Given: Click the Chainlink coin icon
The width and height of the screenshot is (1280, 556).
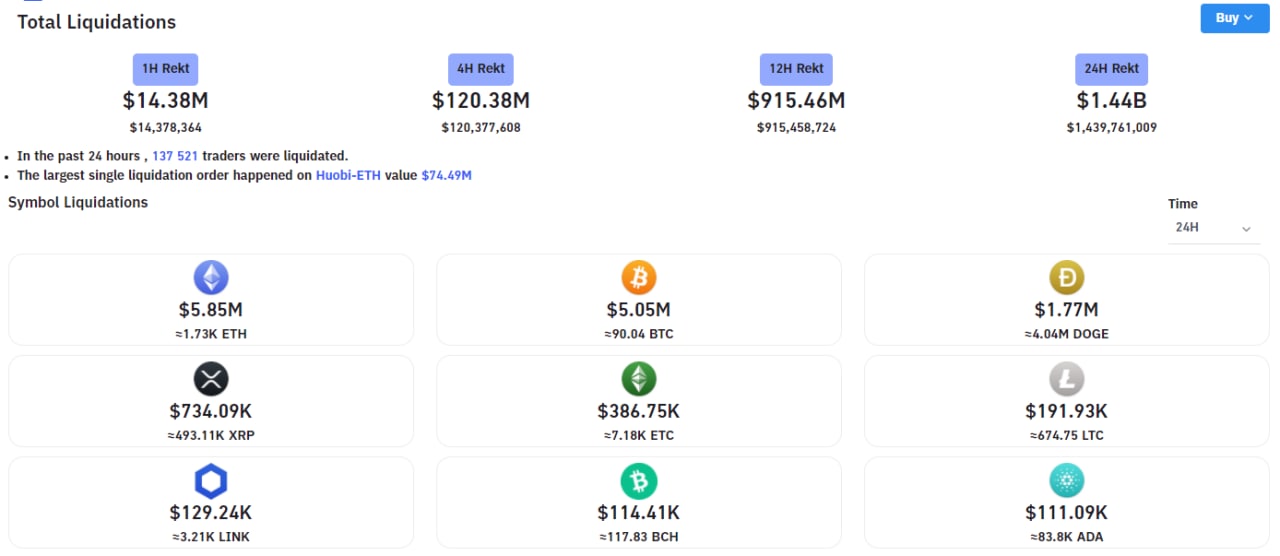Looking at the screenshot, I should pyautogui.click(x=210, y=481).
